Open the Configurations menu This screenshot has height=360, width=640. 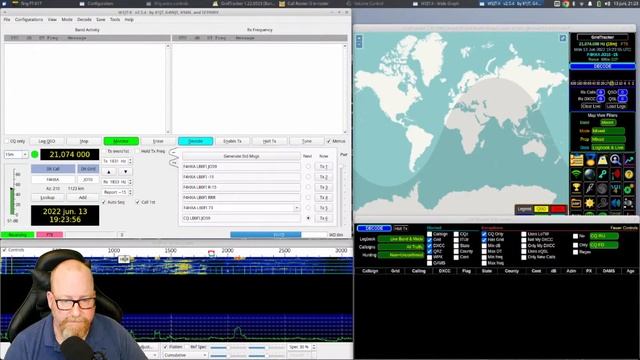point(29,20)
